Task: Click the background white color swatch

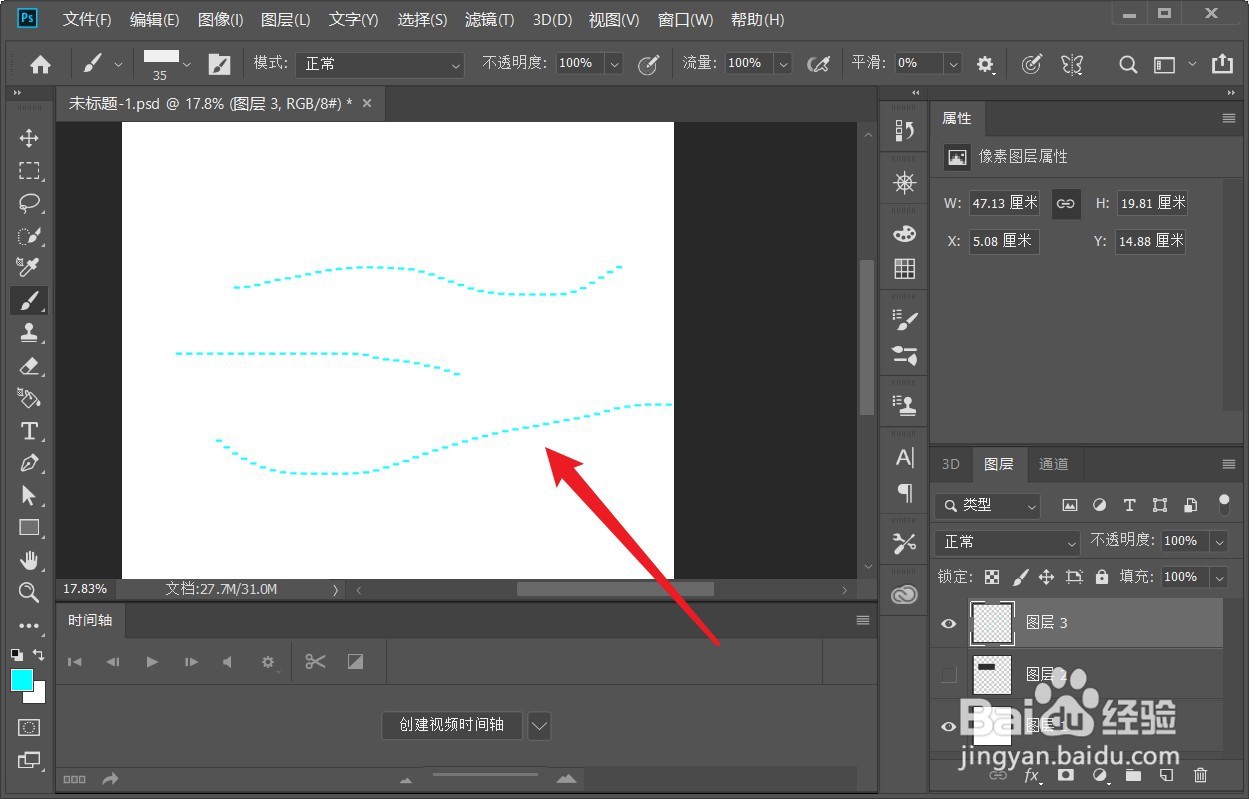Action: (36, 694)
